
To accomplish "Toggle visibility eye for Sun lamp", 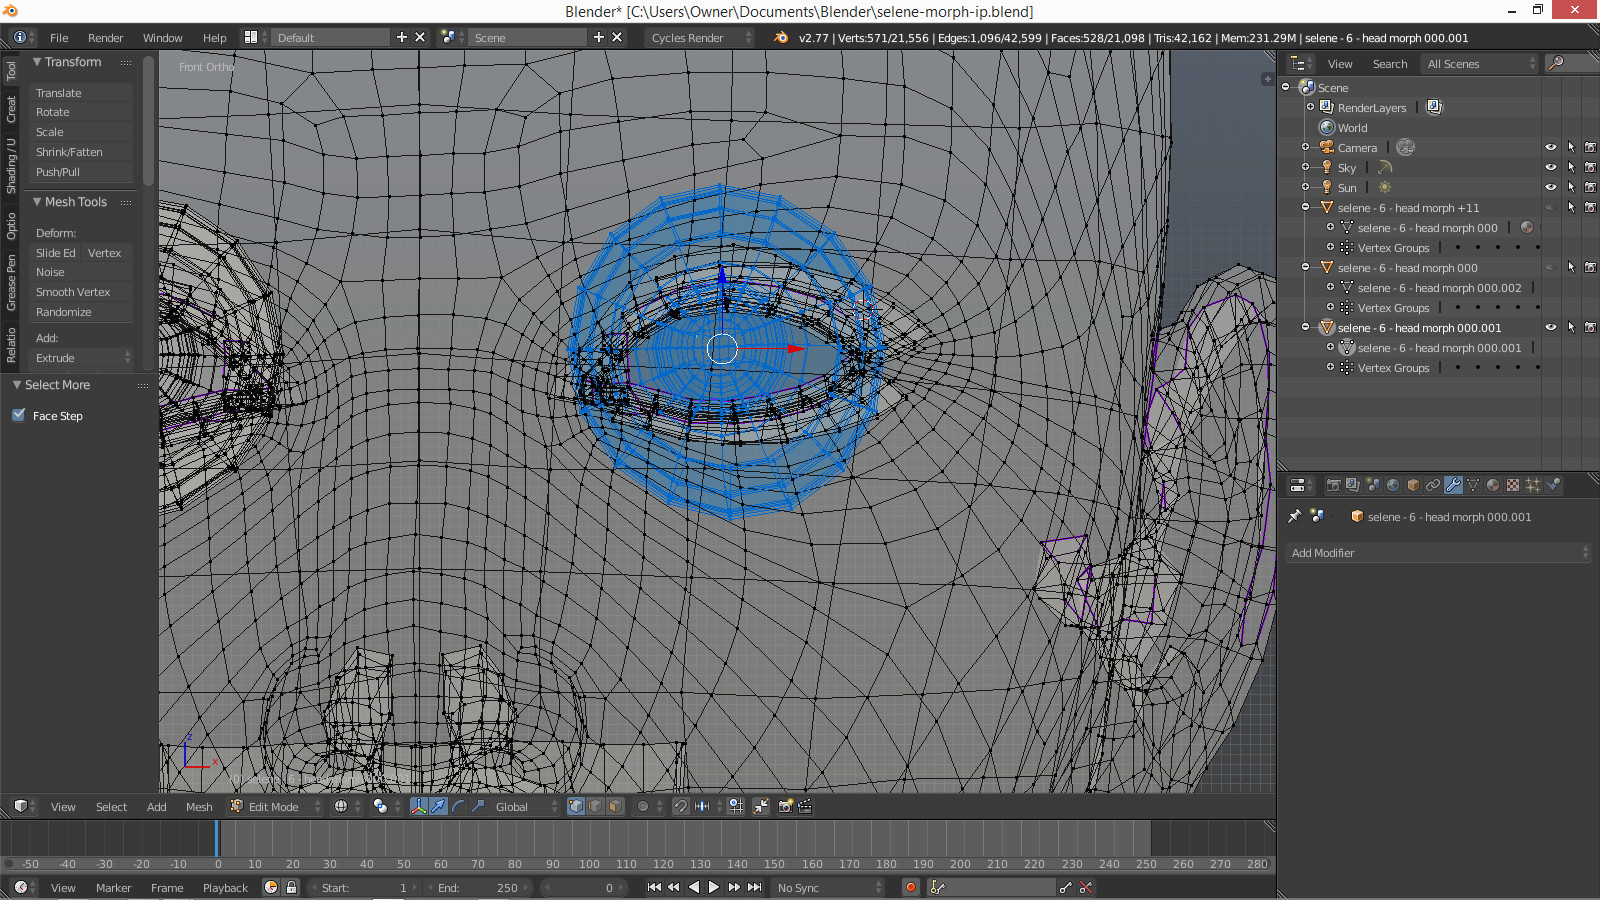I will (1551, 187).
